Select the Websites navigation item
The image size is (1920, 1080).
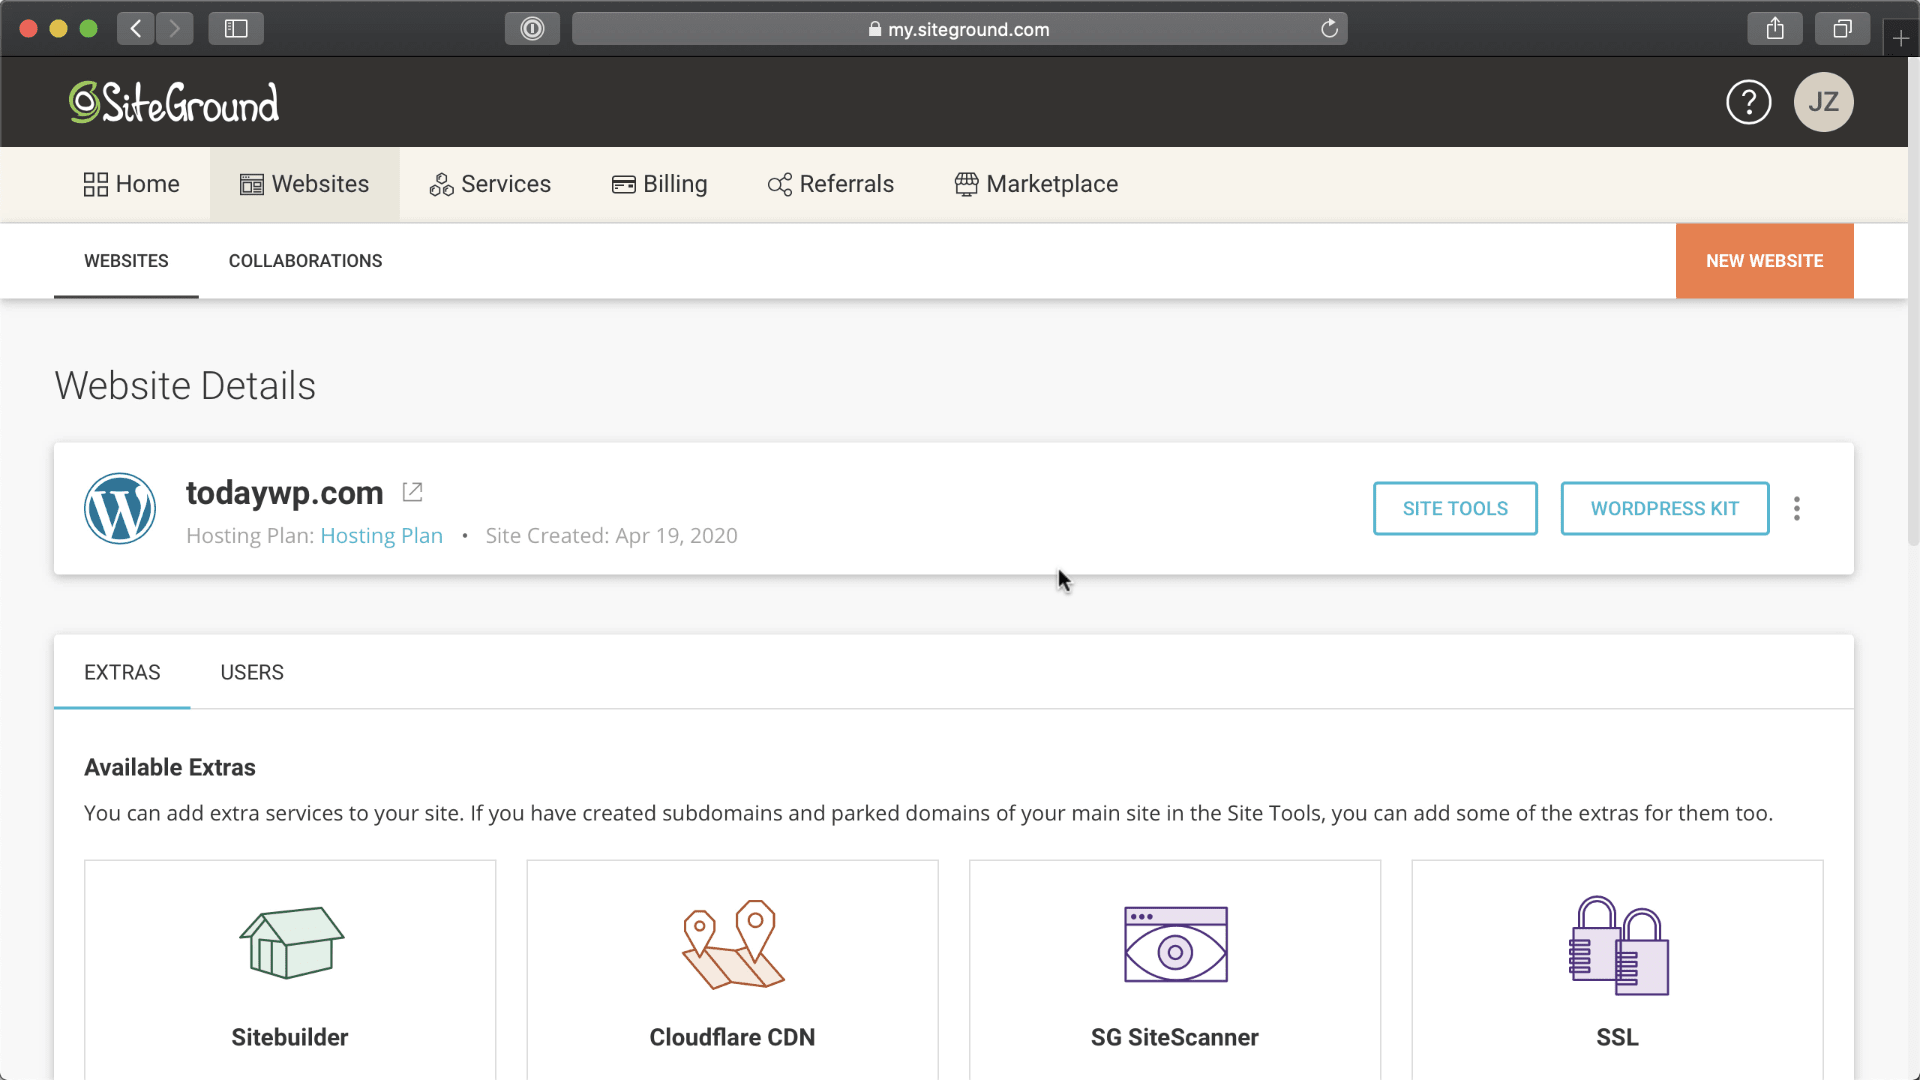[x=305, y=184]
